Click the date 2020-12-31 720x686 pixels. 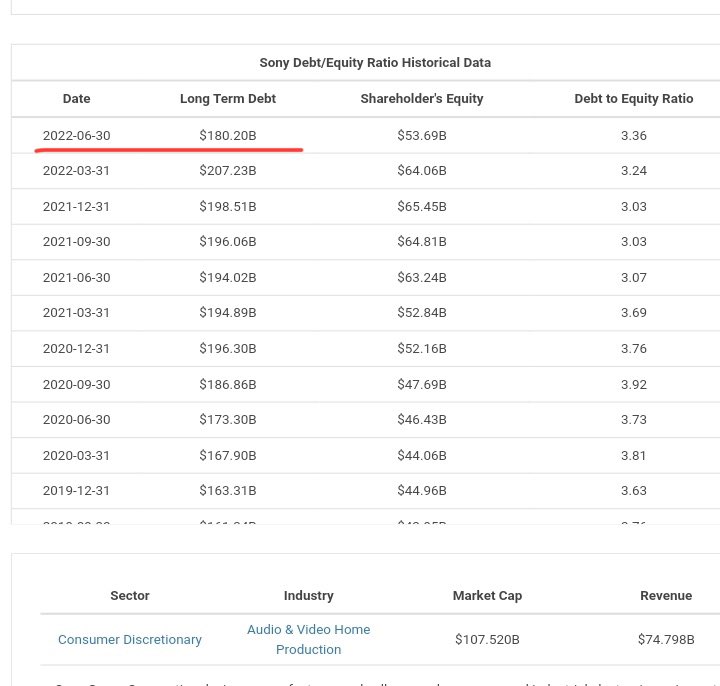pos(76,349)
